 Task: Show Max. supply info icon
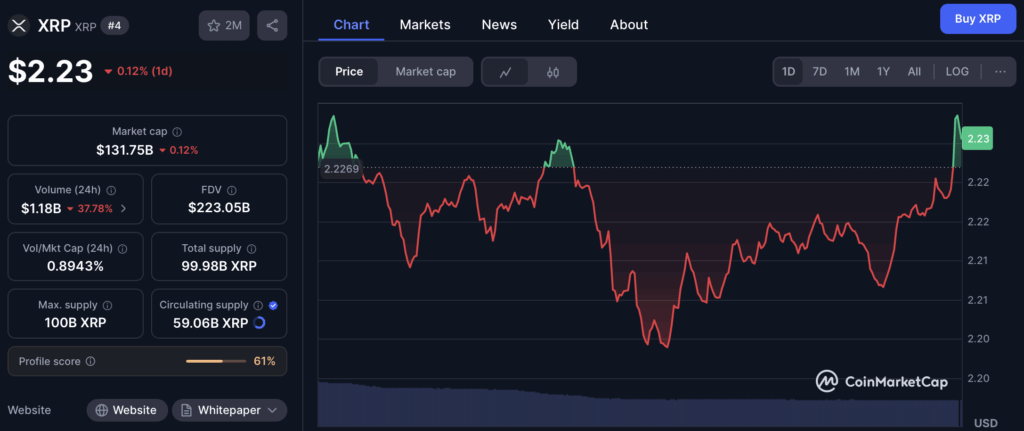tap(108, 305)
